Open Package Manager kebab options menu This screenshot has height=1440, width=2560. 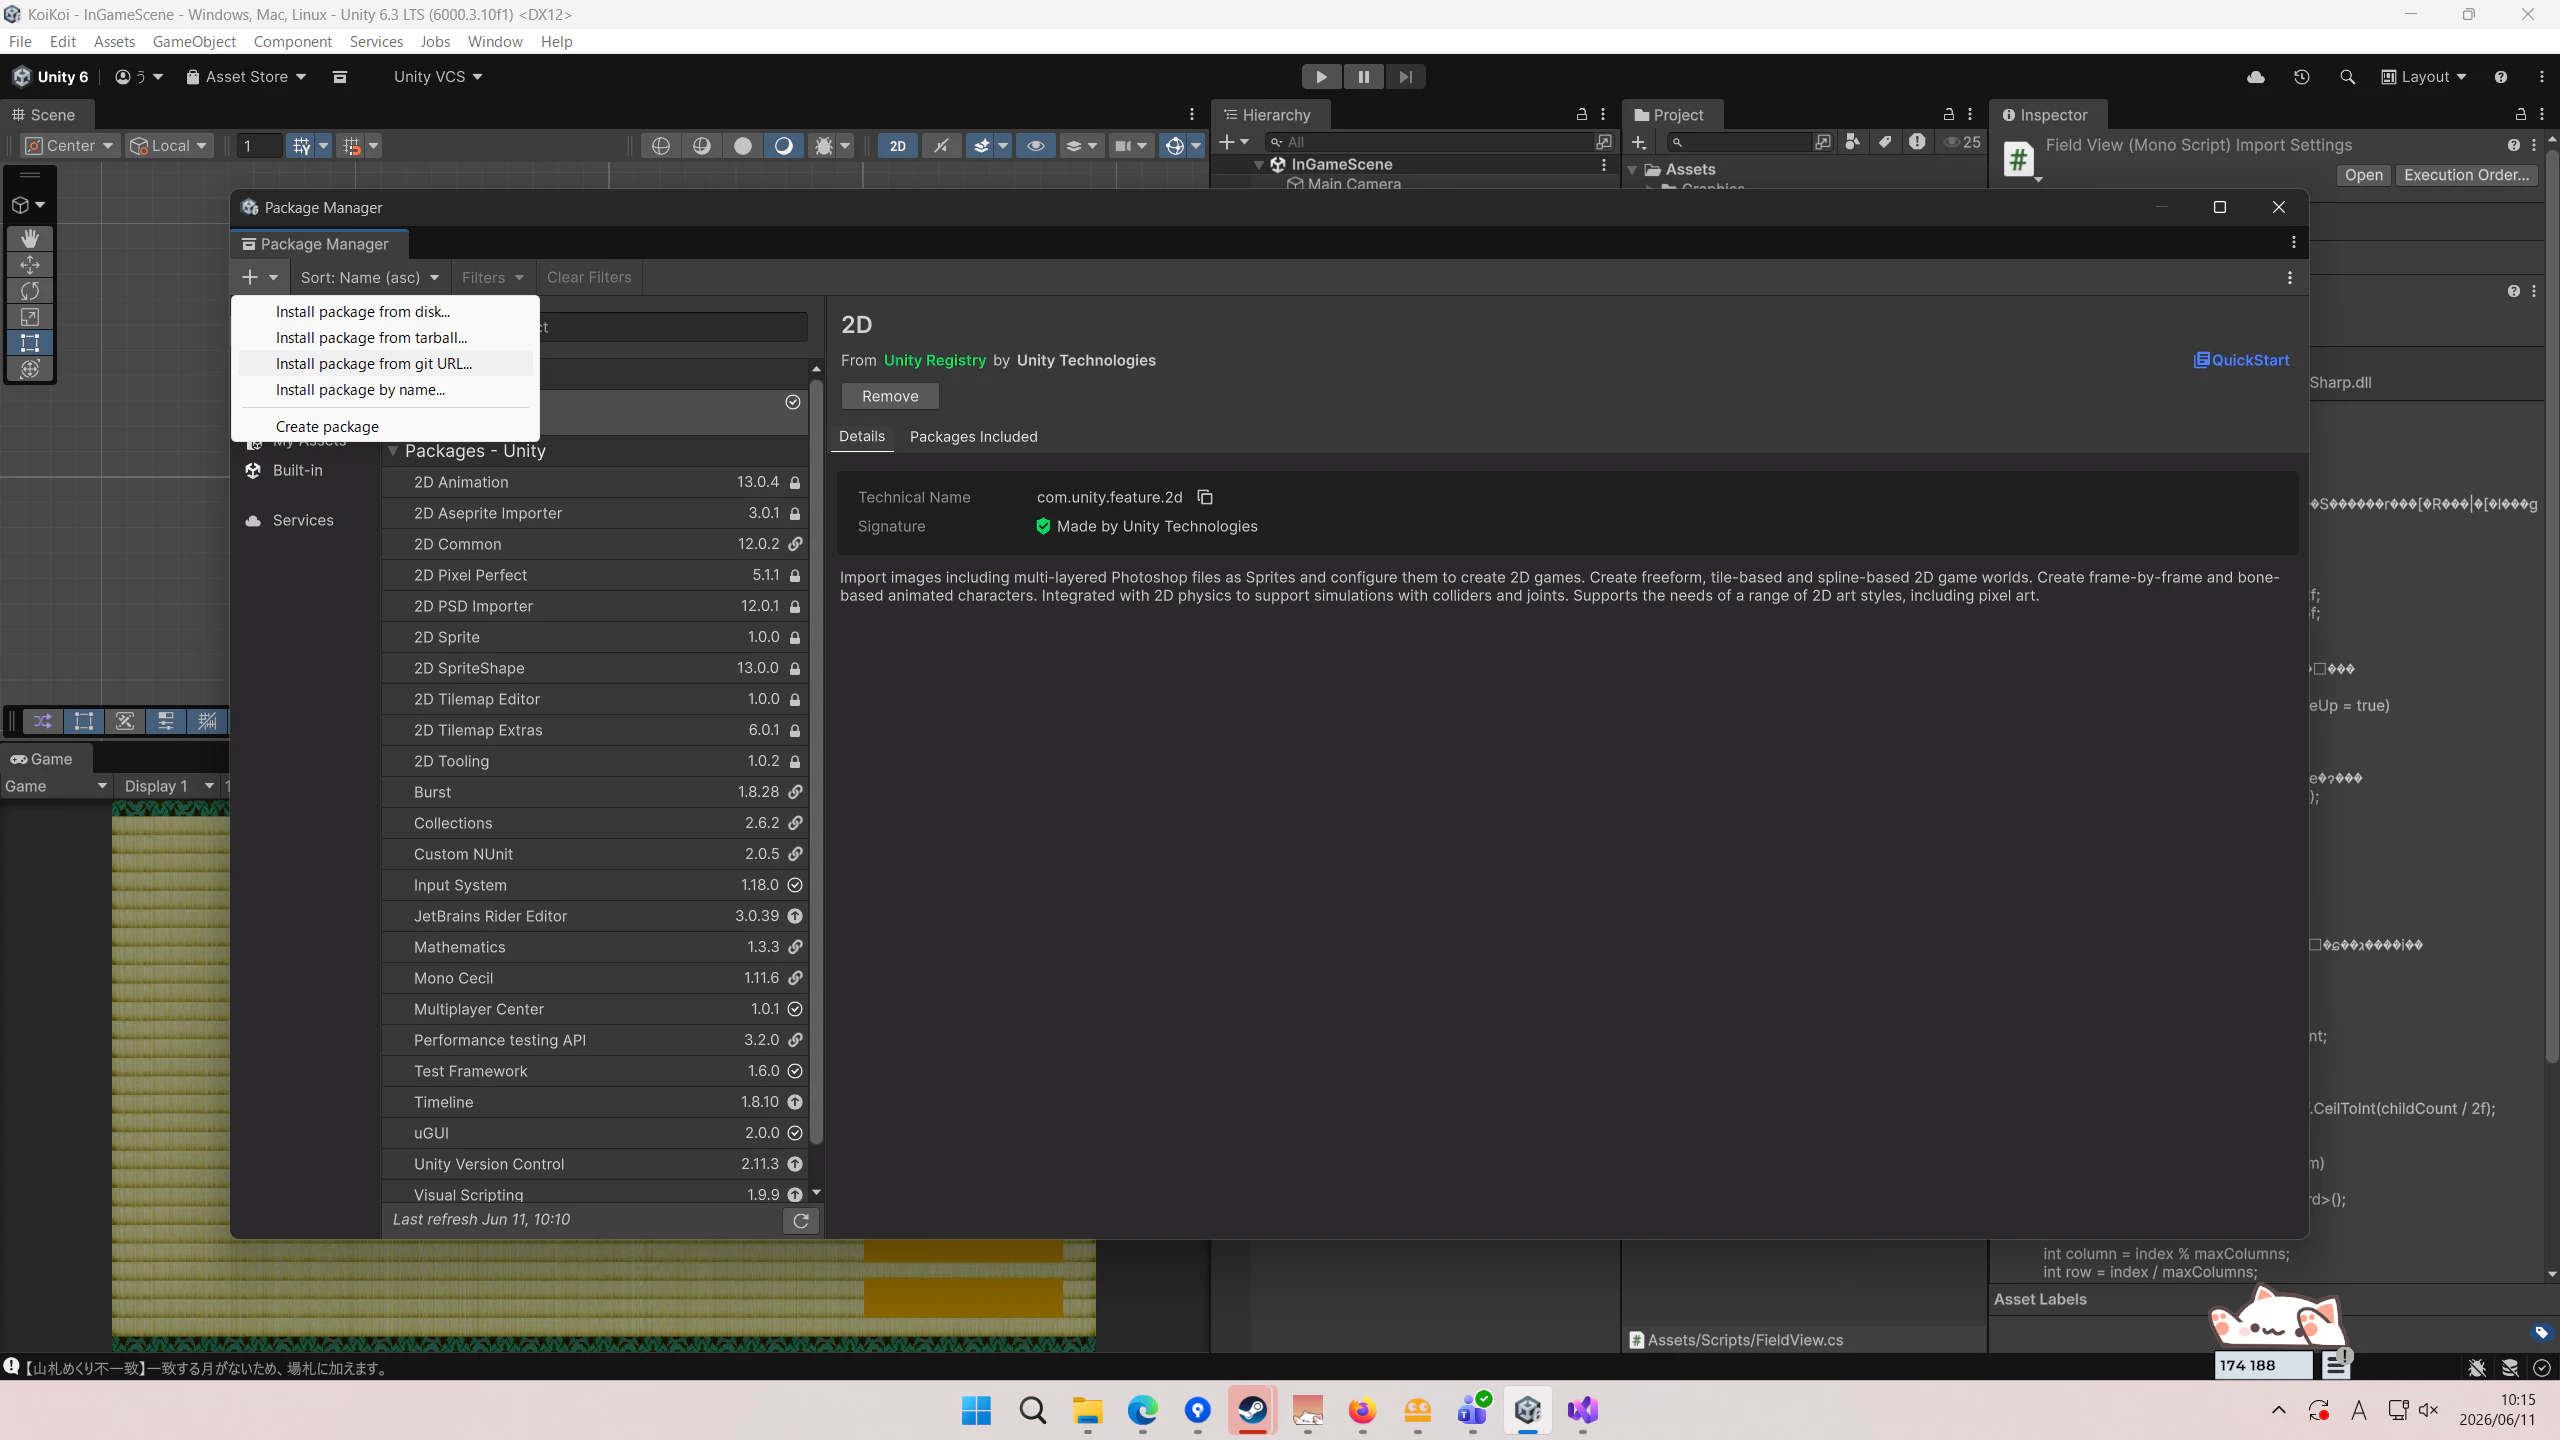coord(2290,277)
